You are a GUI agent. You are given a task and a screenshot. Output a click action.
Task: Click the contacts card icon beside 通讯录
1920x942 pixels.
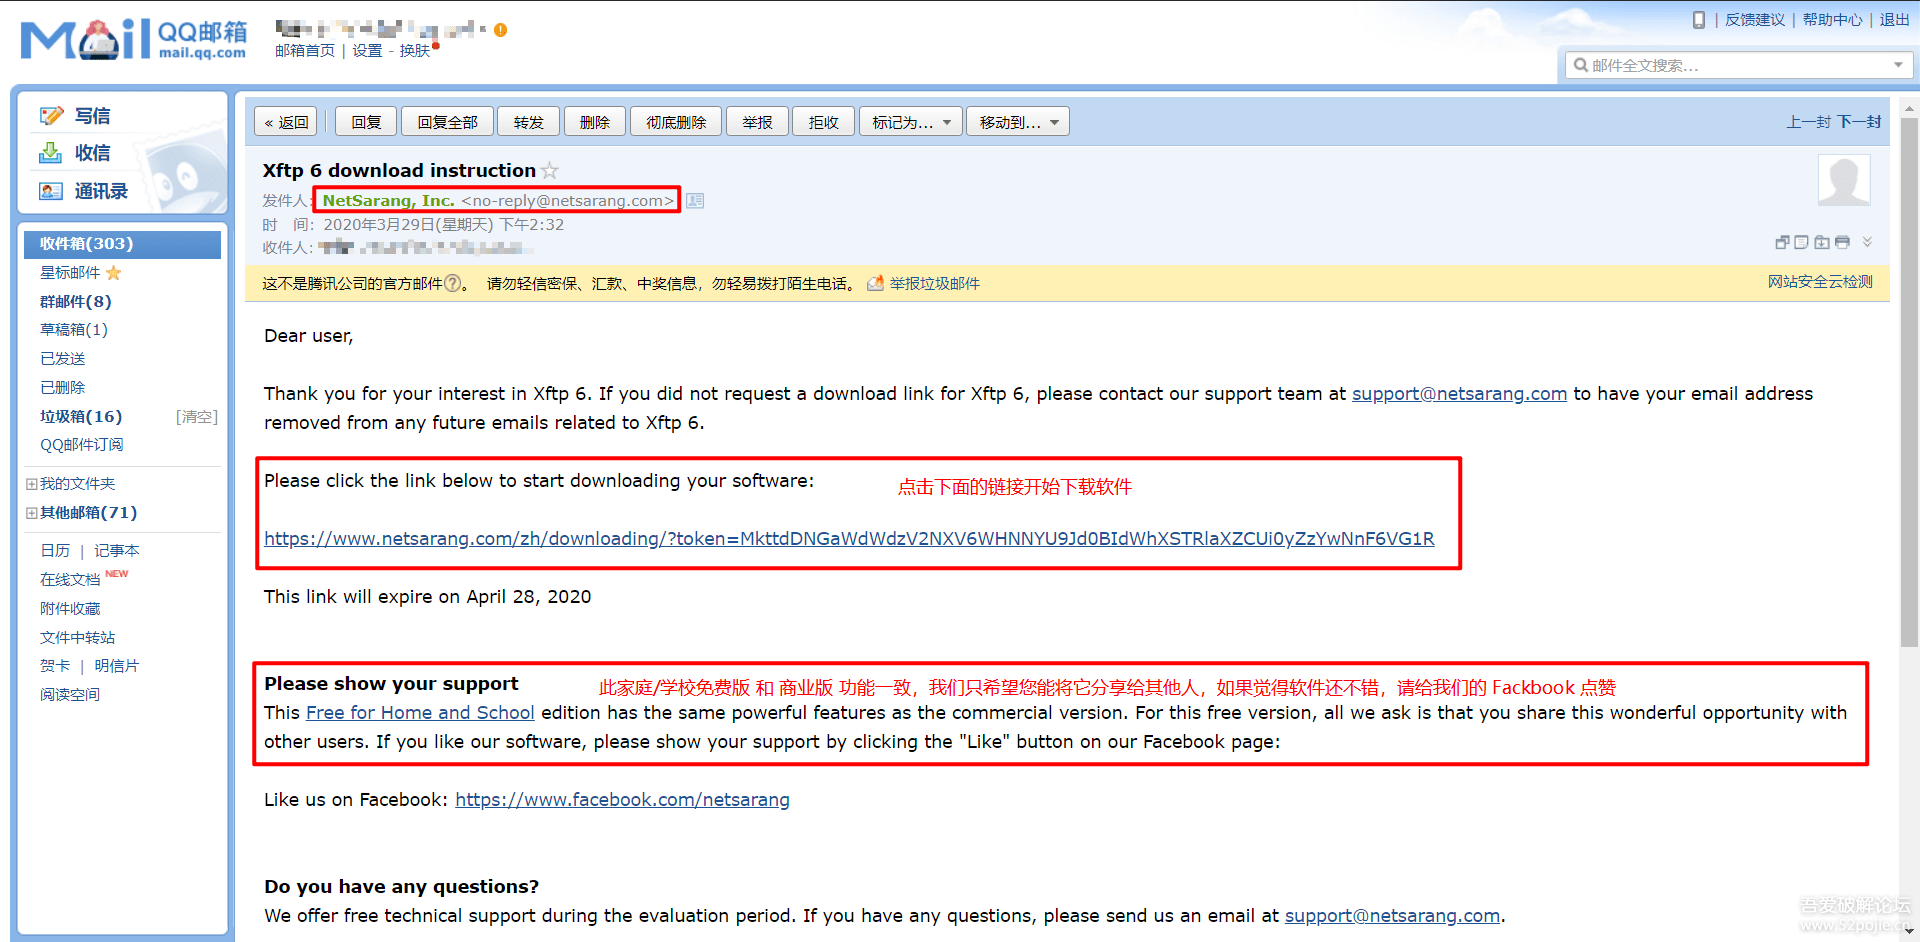pos(51,191)
